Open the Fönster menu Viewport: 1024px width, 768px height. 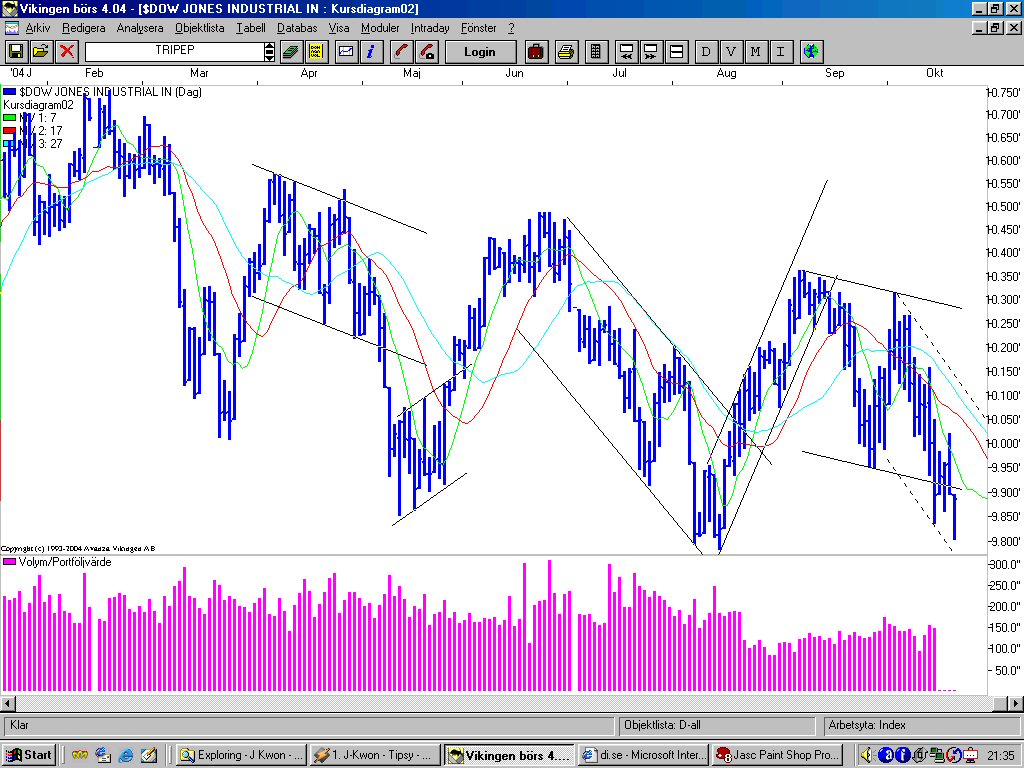[x=479, y=28]
